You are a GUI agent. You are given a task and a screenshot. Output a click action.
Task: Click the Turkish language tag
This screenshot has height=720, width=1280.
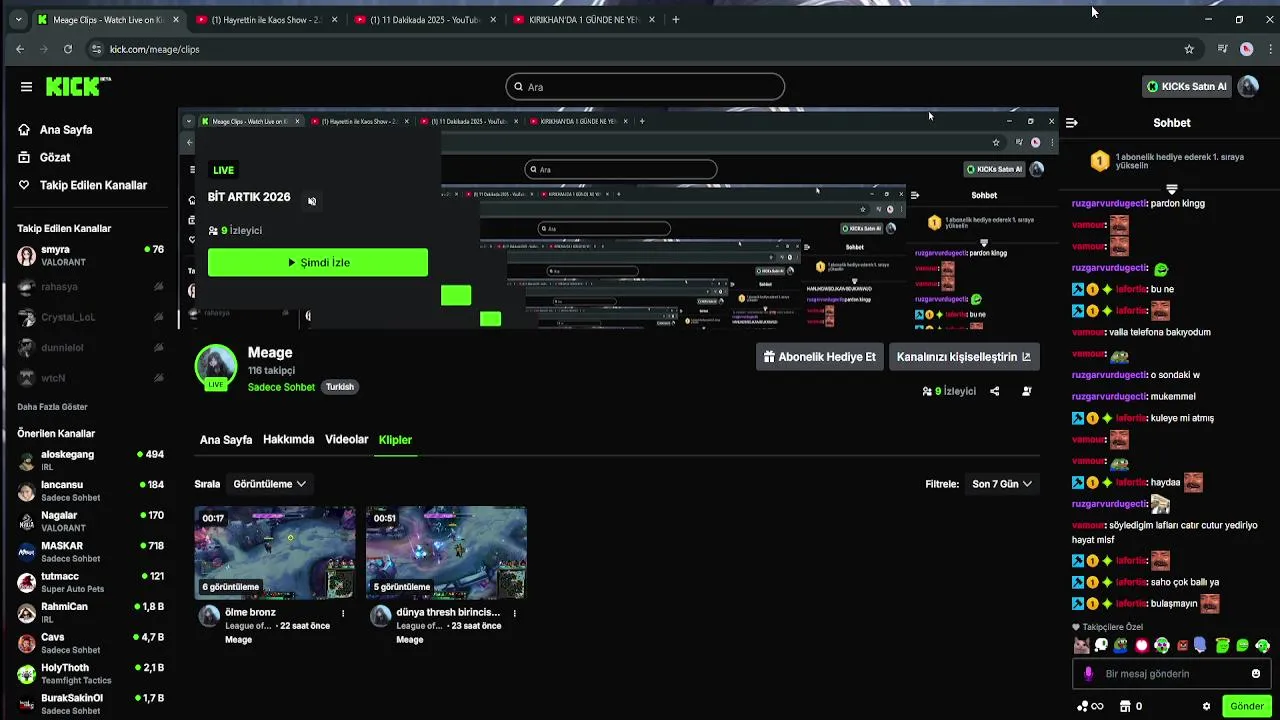click(x=340, y=387)
